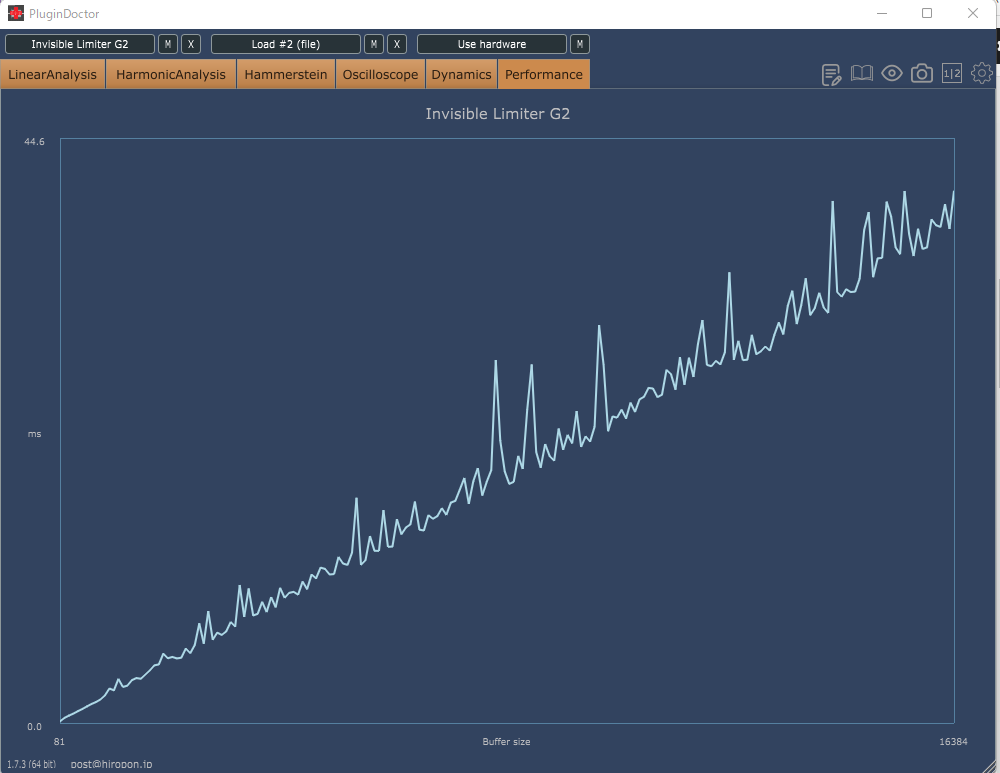This screenshot has width=1000, height=773.
Task: Click the 0.0 y-axis minimum label
Action: [34, 726]
